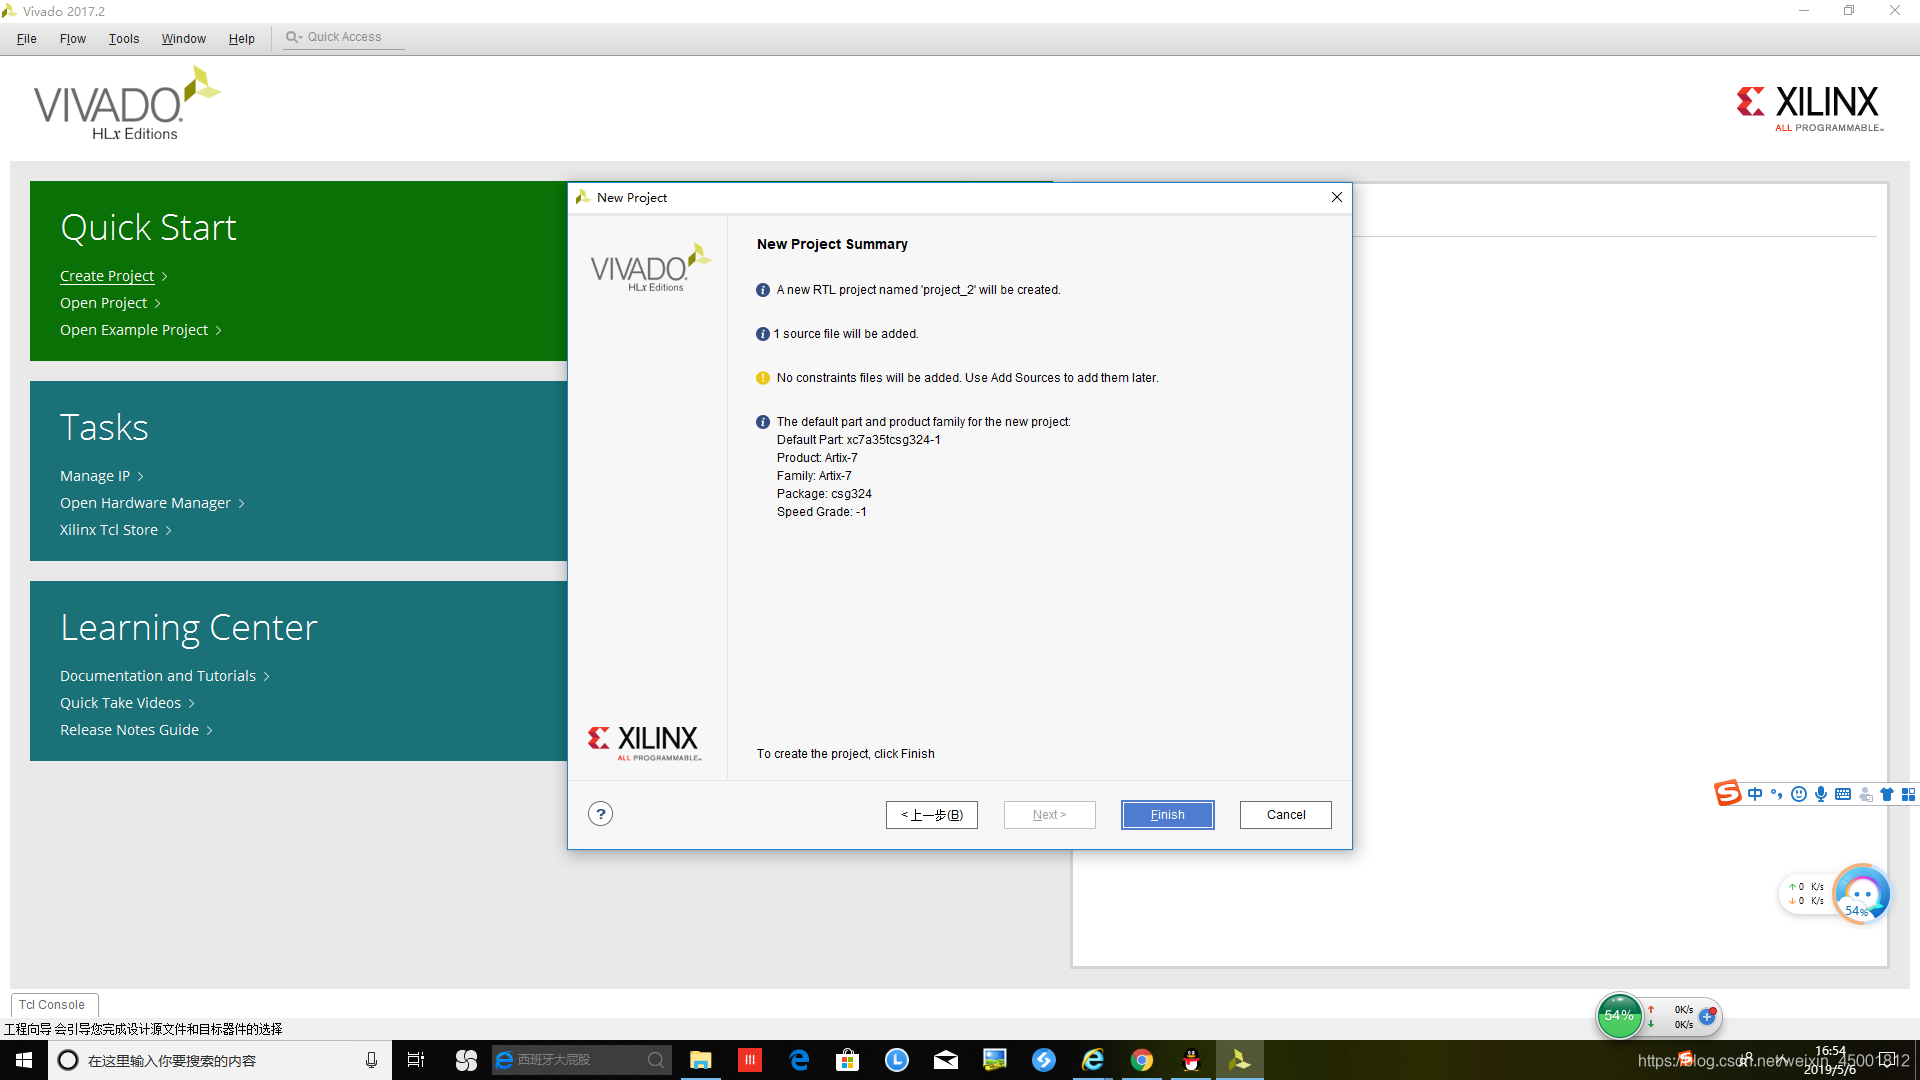Cancel the New Project wizard
1920x1080 pixels.
[1285, 815]
